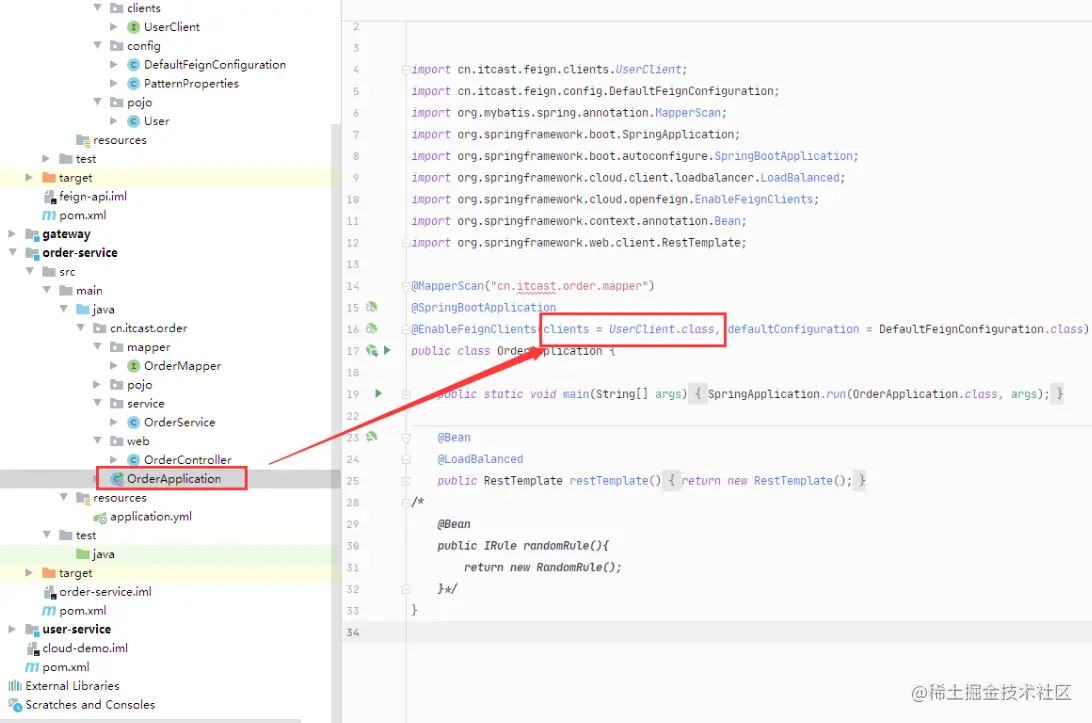This screenshot has height=723, width=1092.
Task: Click the OrderController class icon
Action: [x=134, y=460]
